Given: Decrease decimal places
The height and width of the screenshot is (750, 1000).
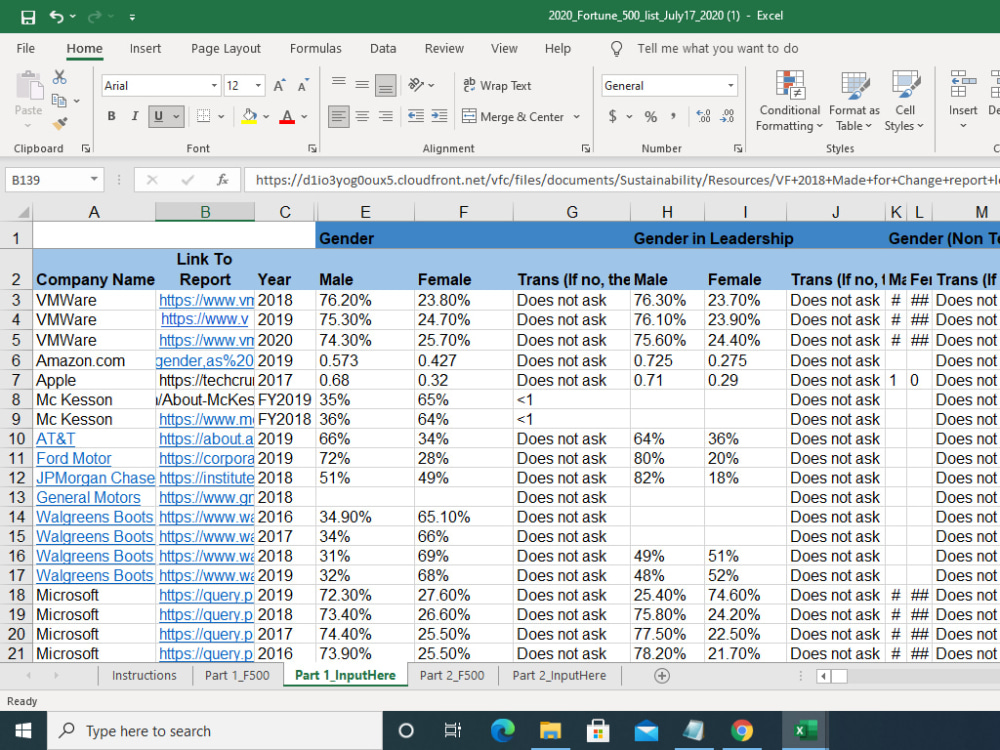Looking at the screenshot, I should 727,116.
